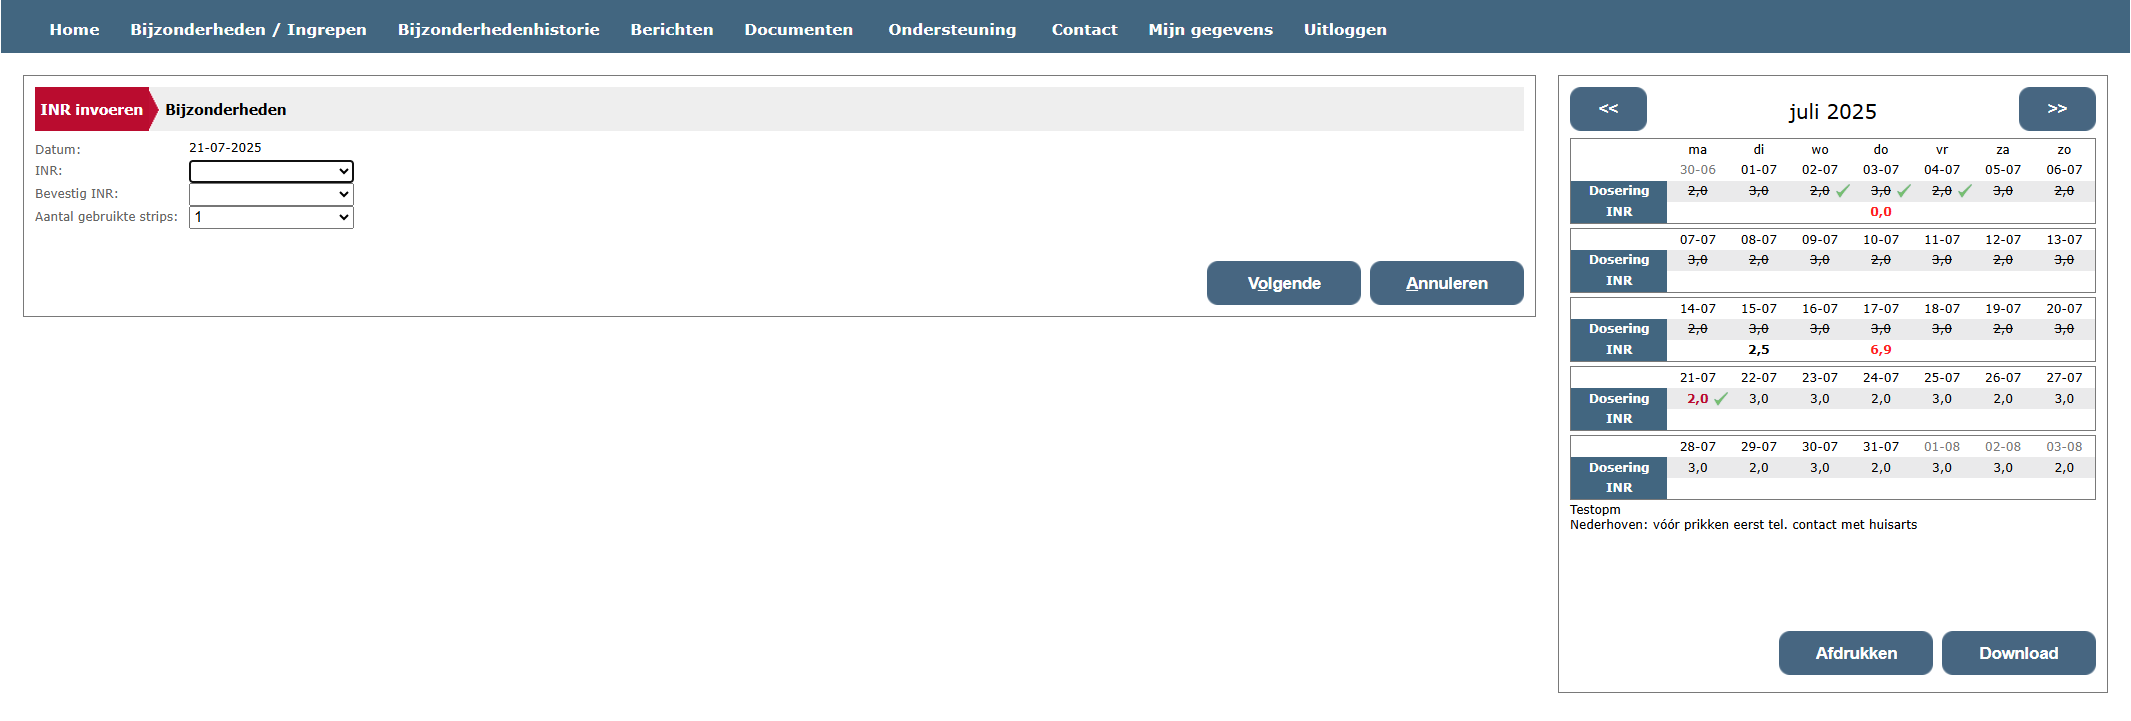Viewport: 2131px width, 721px height.
Task: Switch to the Bijzonderheden step tab
Action: click(x=226, y=109)
